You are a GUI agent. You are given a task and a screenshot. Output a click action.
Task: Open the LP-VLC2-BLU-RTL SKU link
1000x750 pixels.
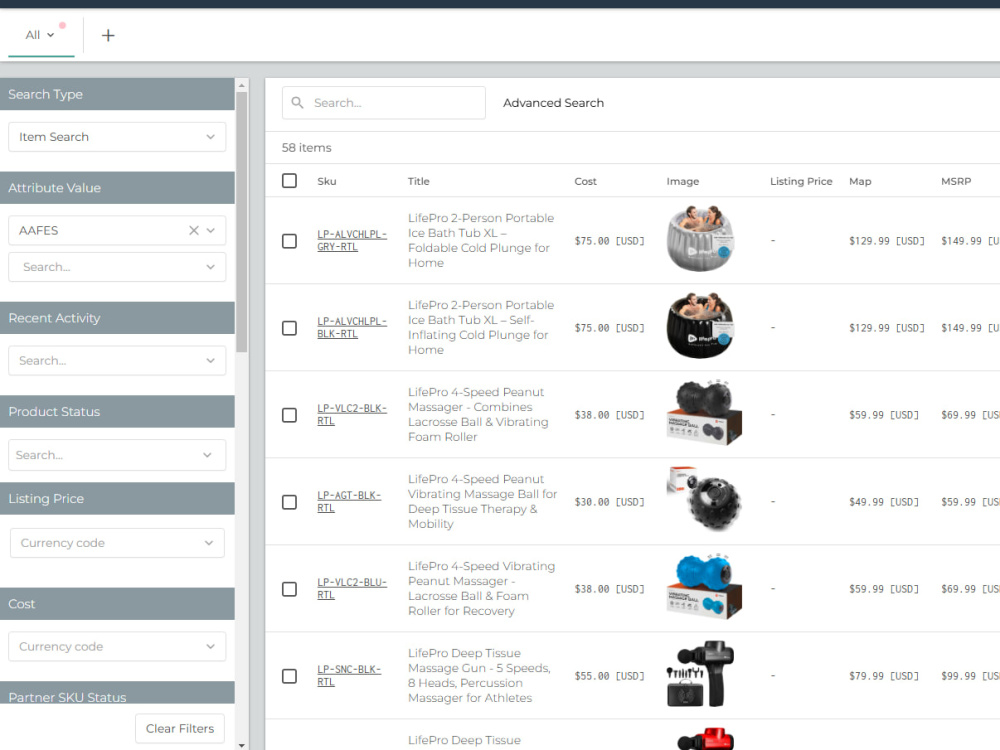(352, 589)
